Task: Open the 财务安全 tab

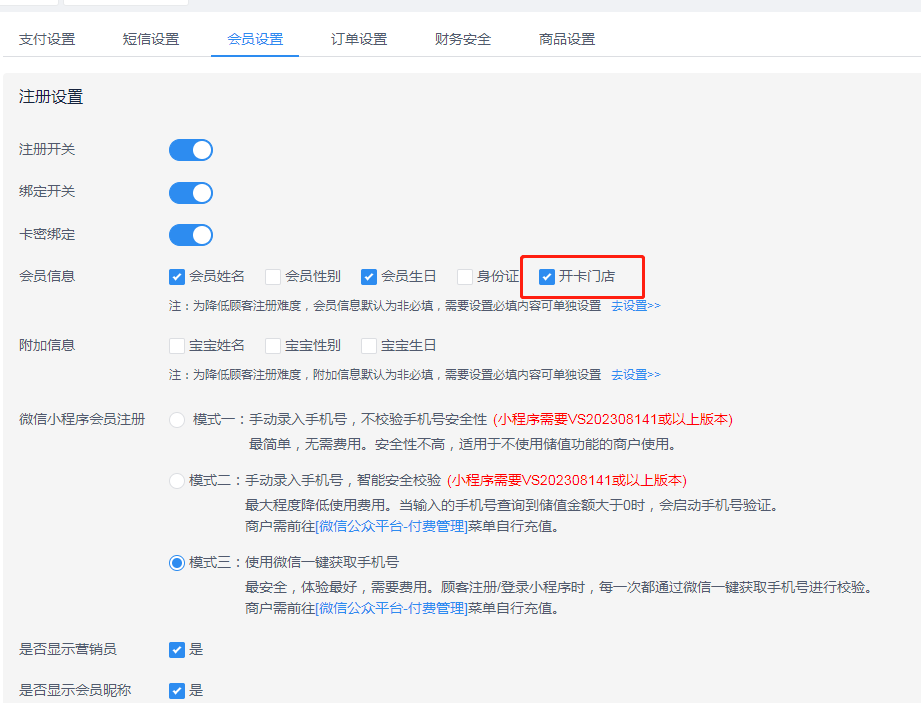Action: pos(463,39)
